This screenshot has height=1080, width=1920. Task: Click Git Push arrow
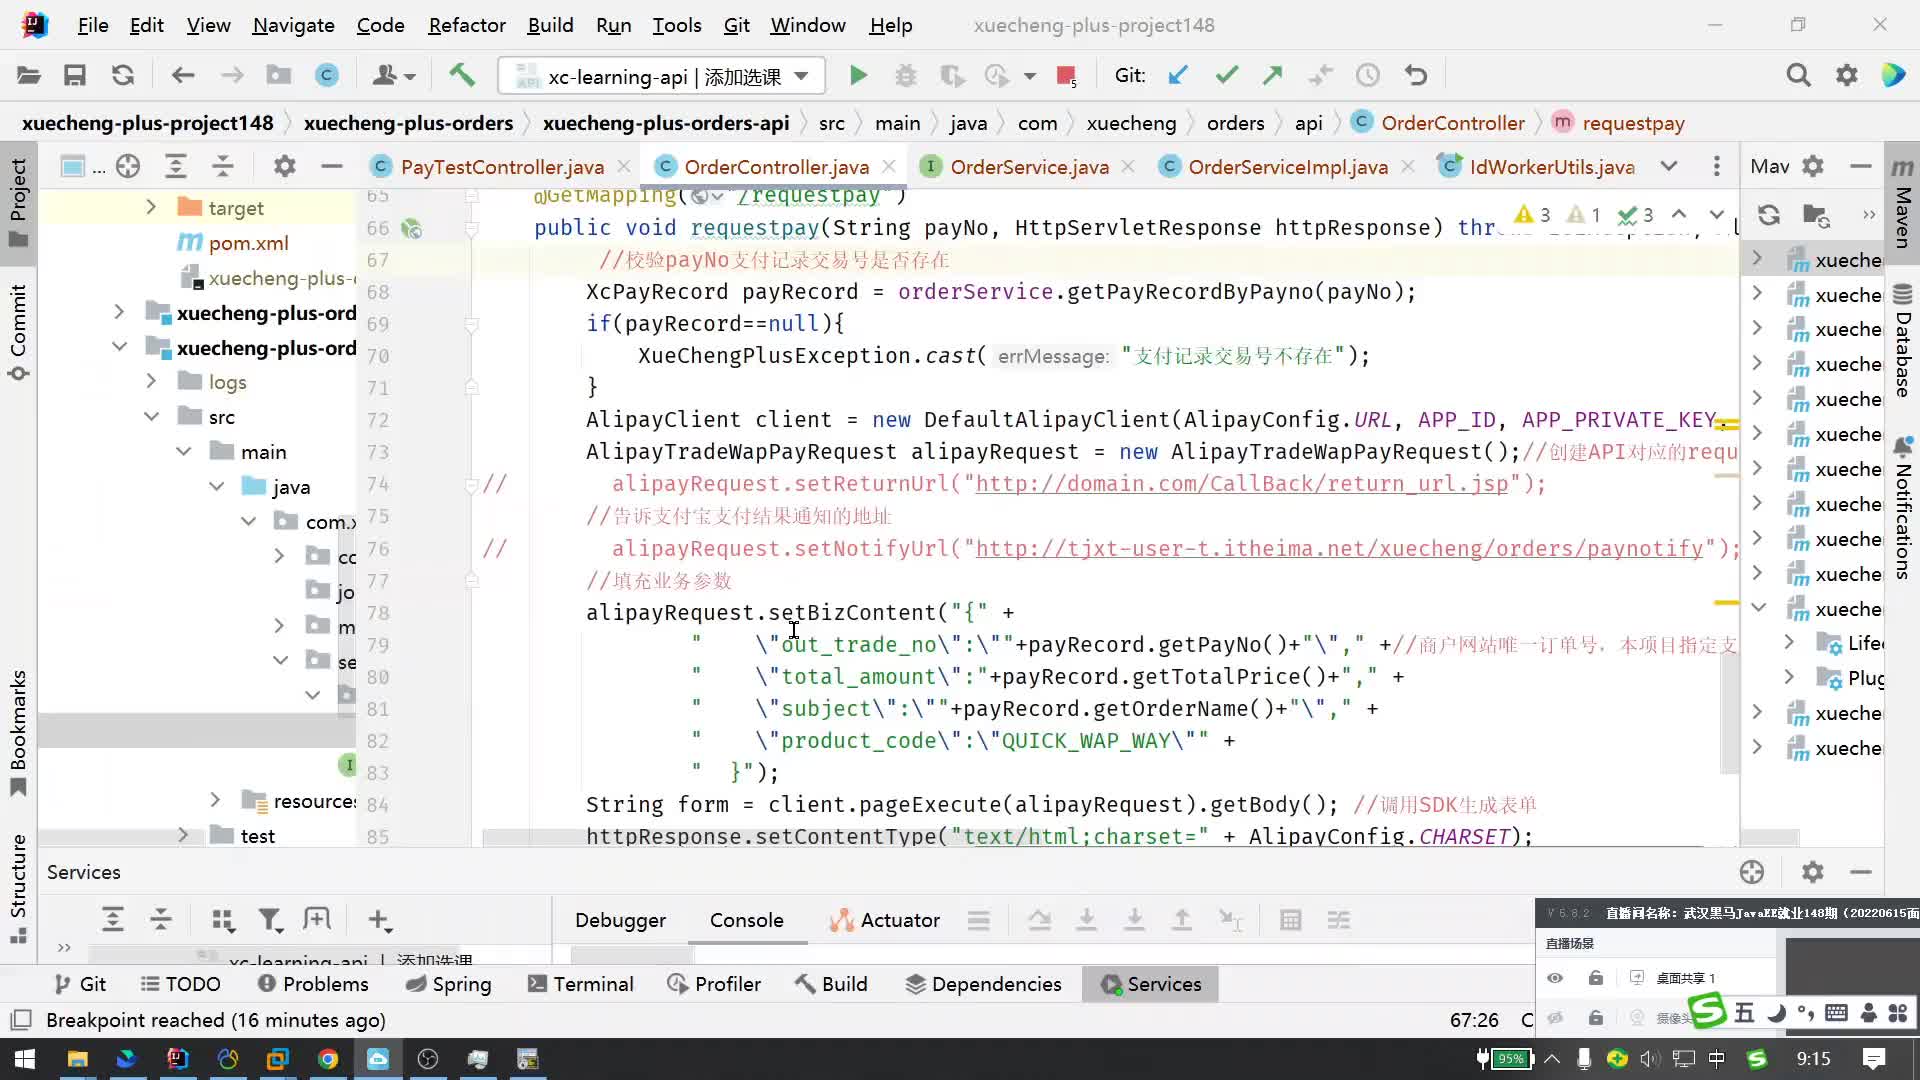[1272, 75]
